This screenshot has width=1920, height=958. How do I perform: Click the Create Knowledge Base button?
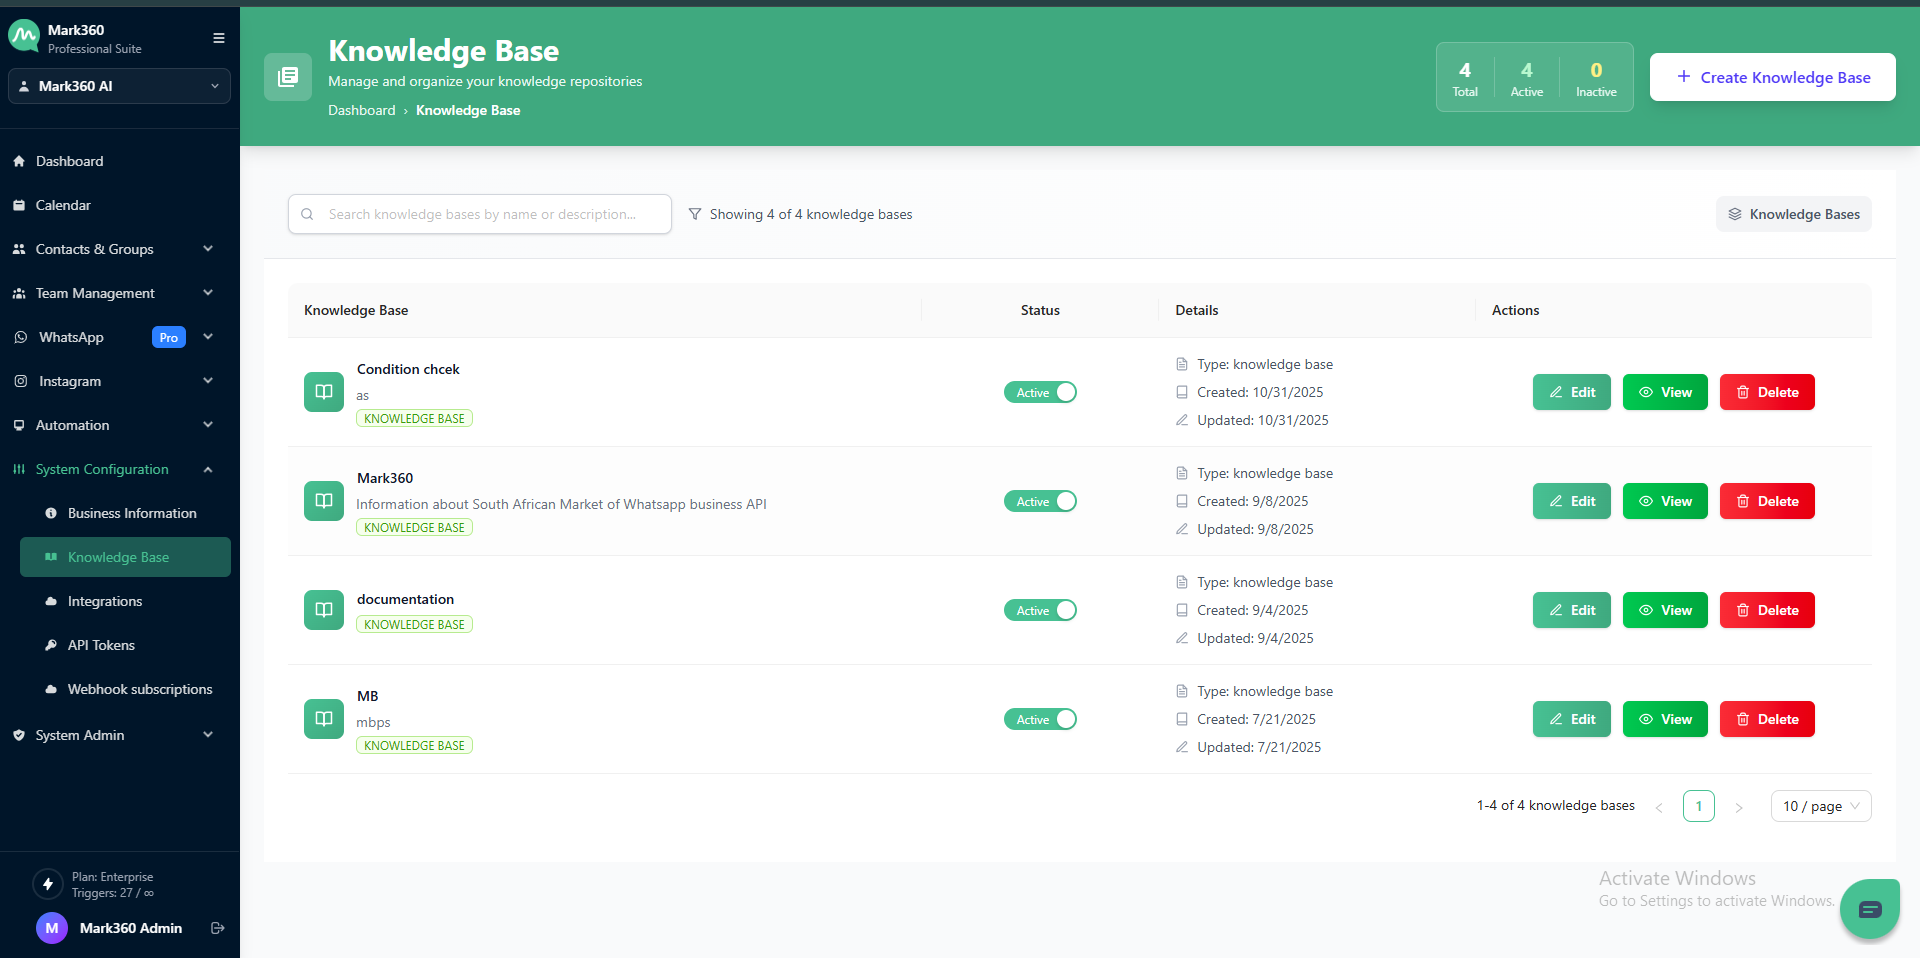1772,77
